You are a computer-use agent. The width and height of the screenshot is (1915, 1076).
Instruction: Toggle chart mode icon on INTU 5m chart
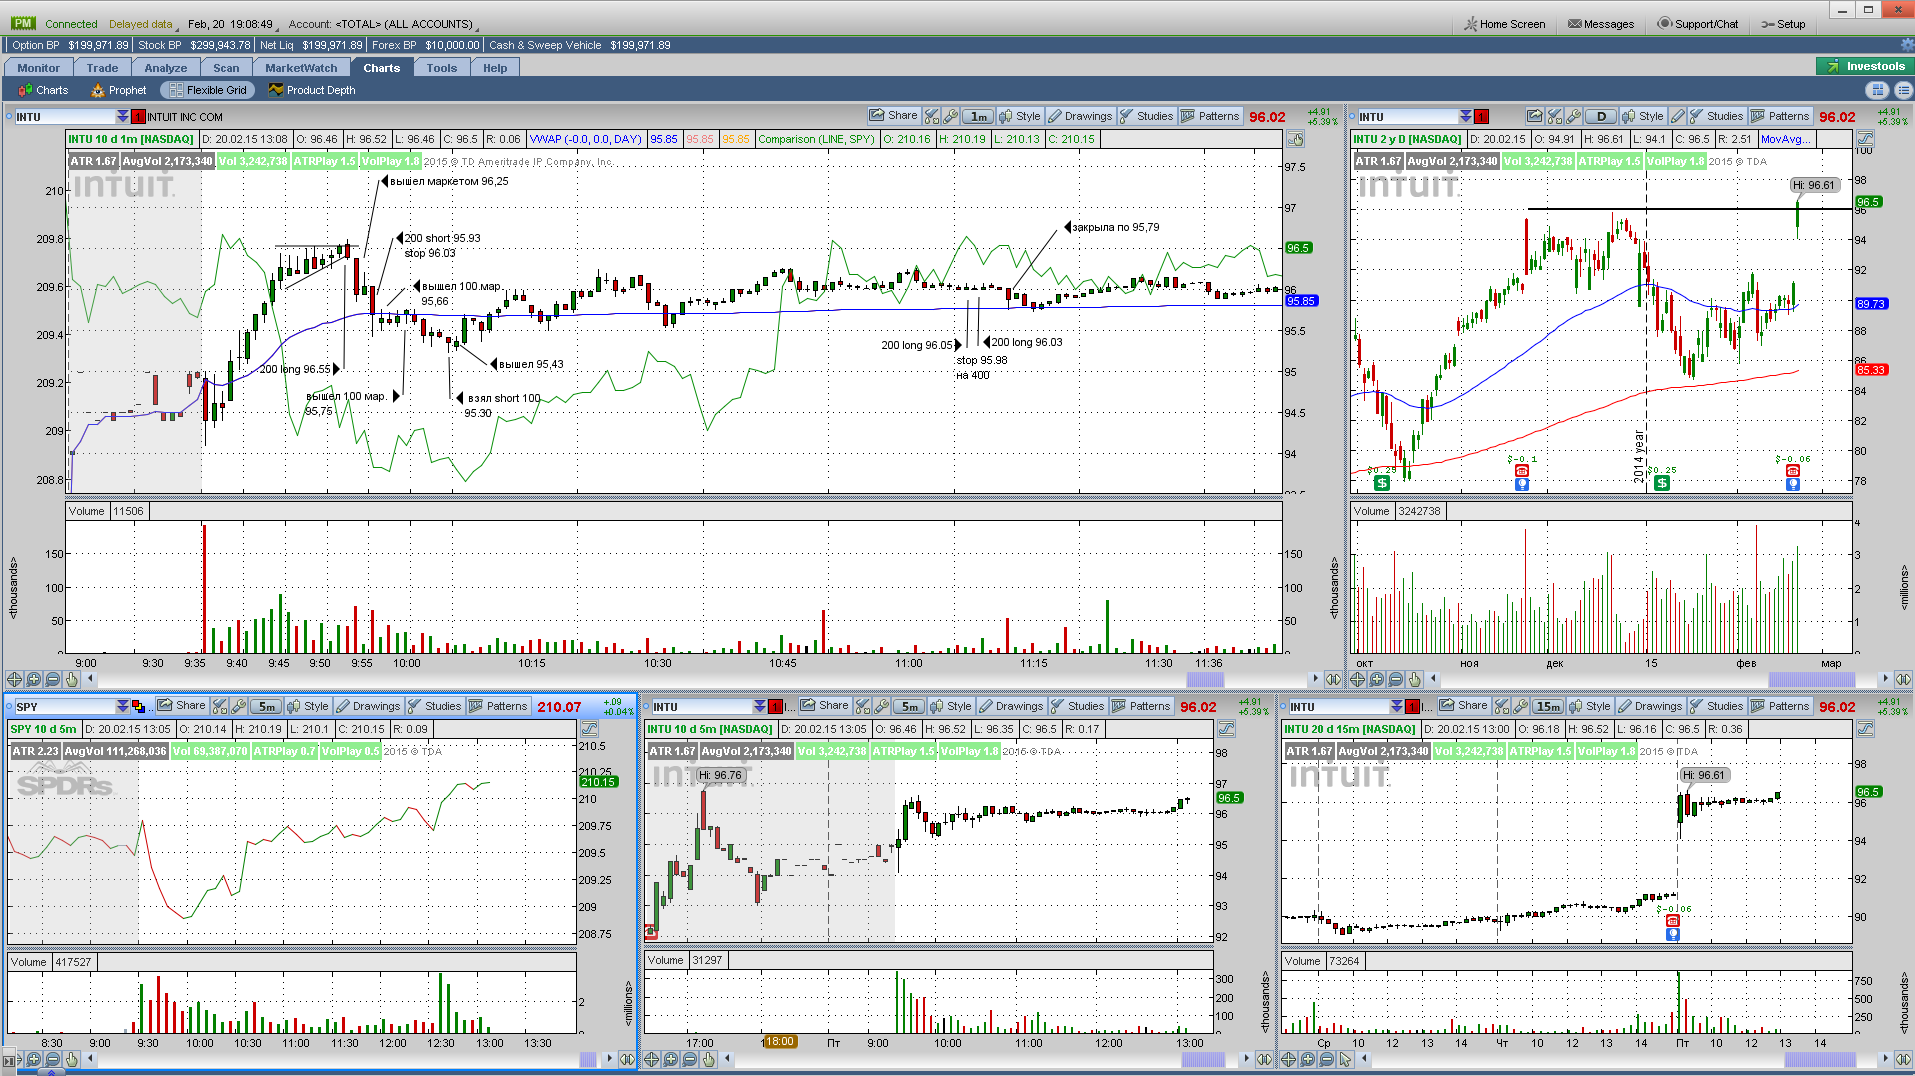point(1226,729)
